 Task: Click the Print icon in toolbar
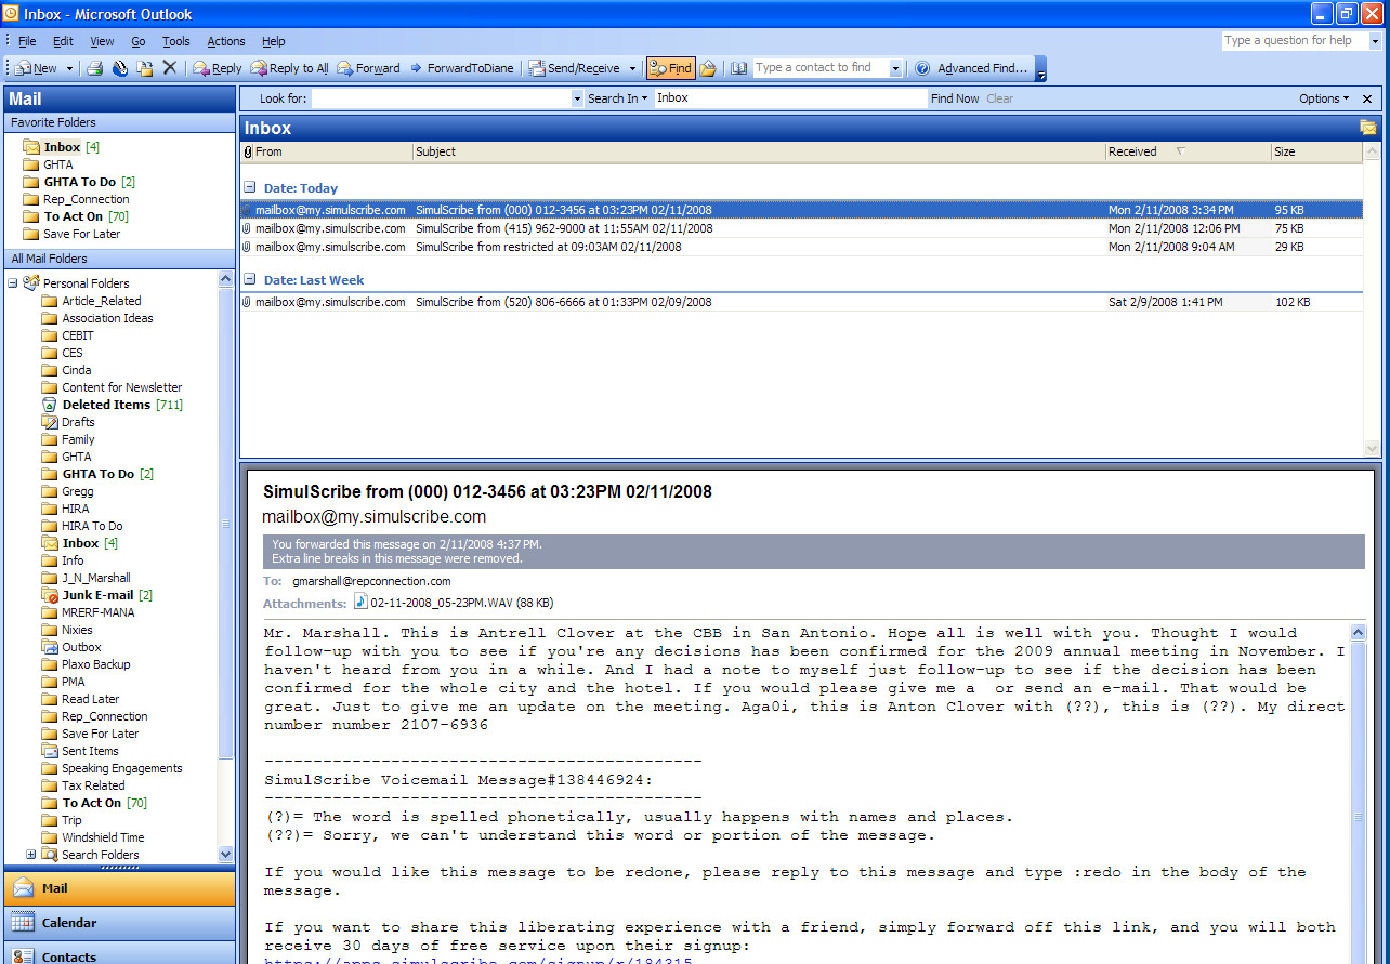pyautogui.click(x=95, y=68)
